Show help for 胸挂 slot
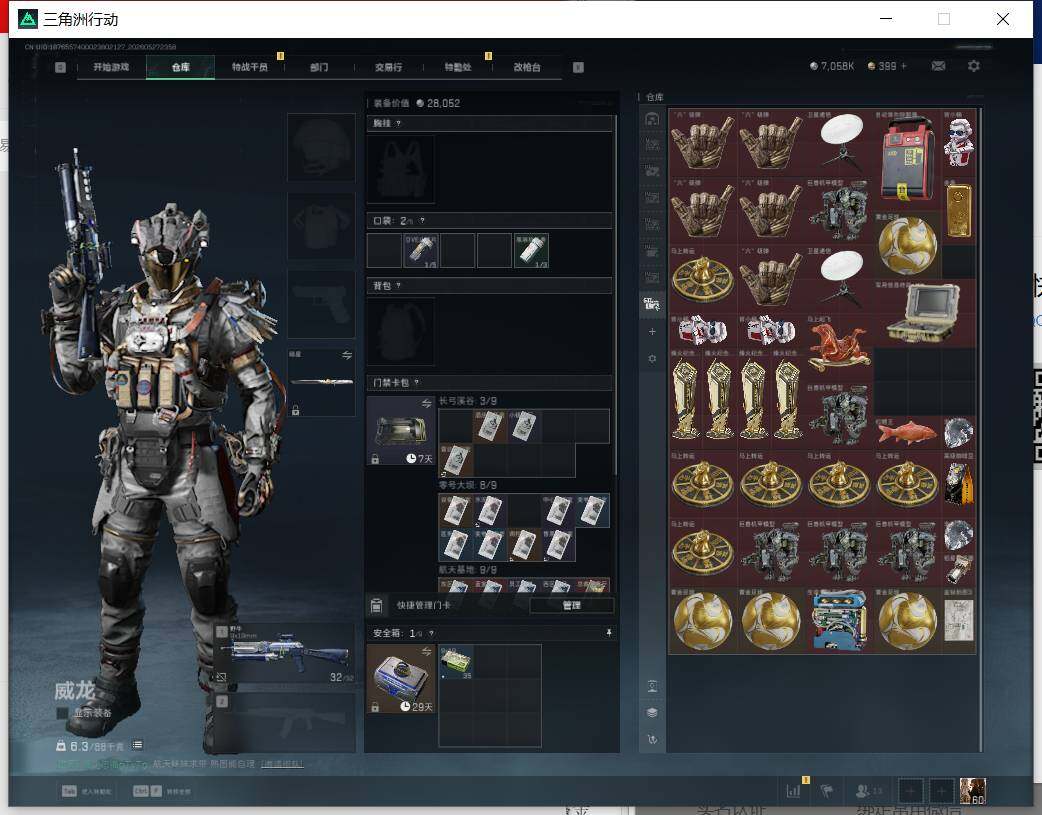 tap(398, 124)
